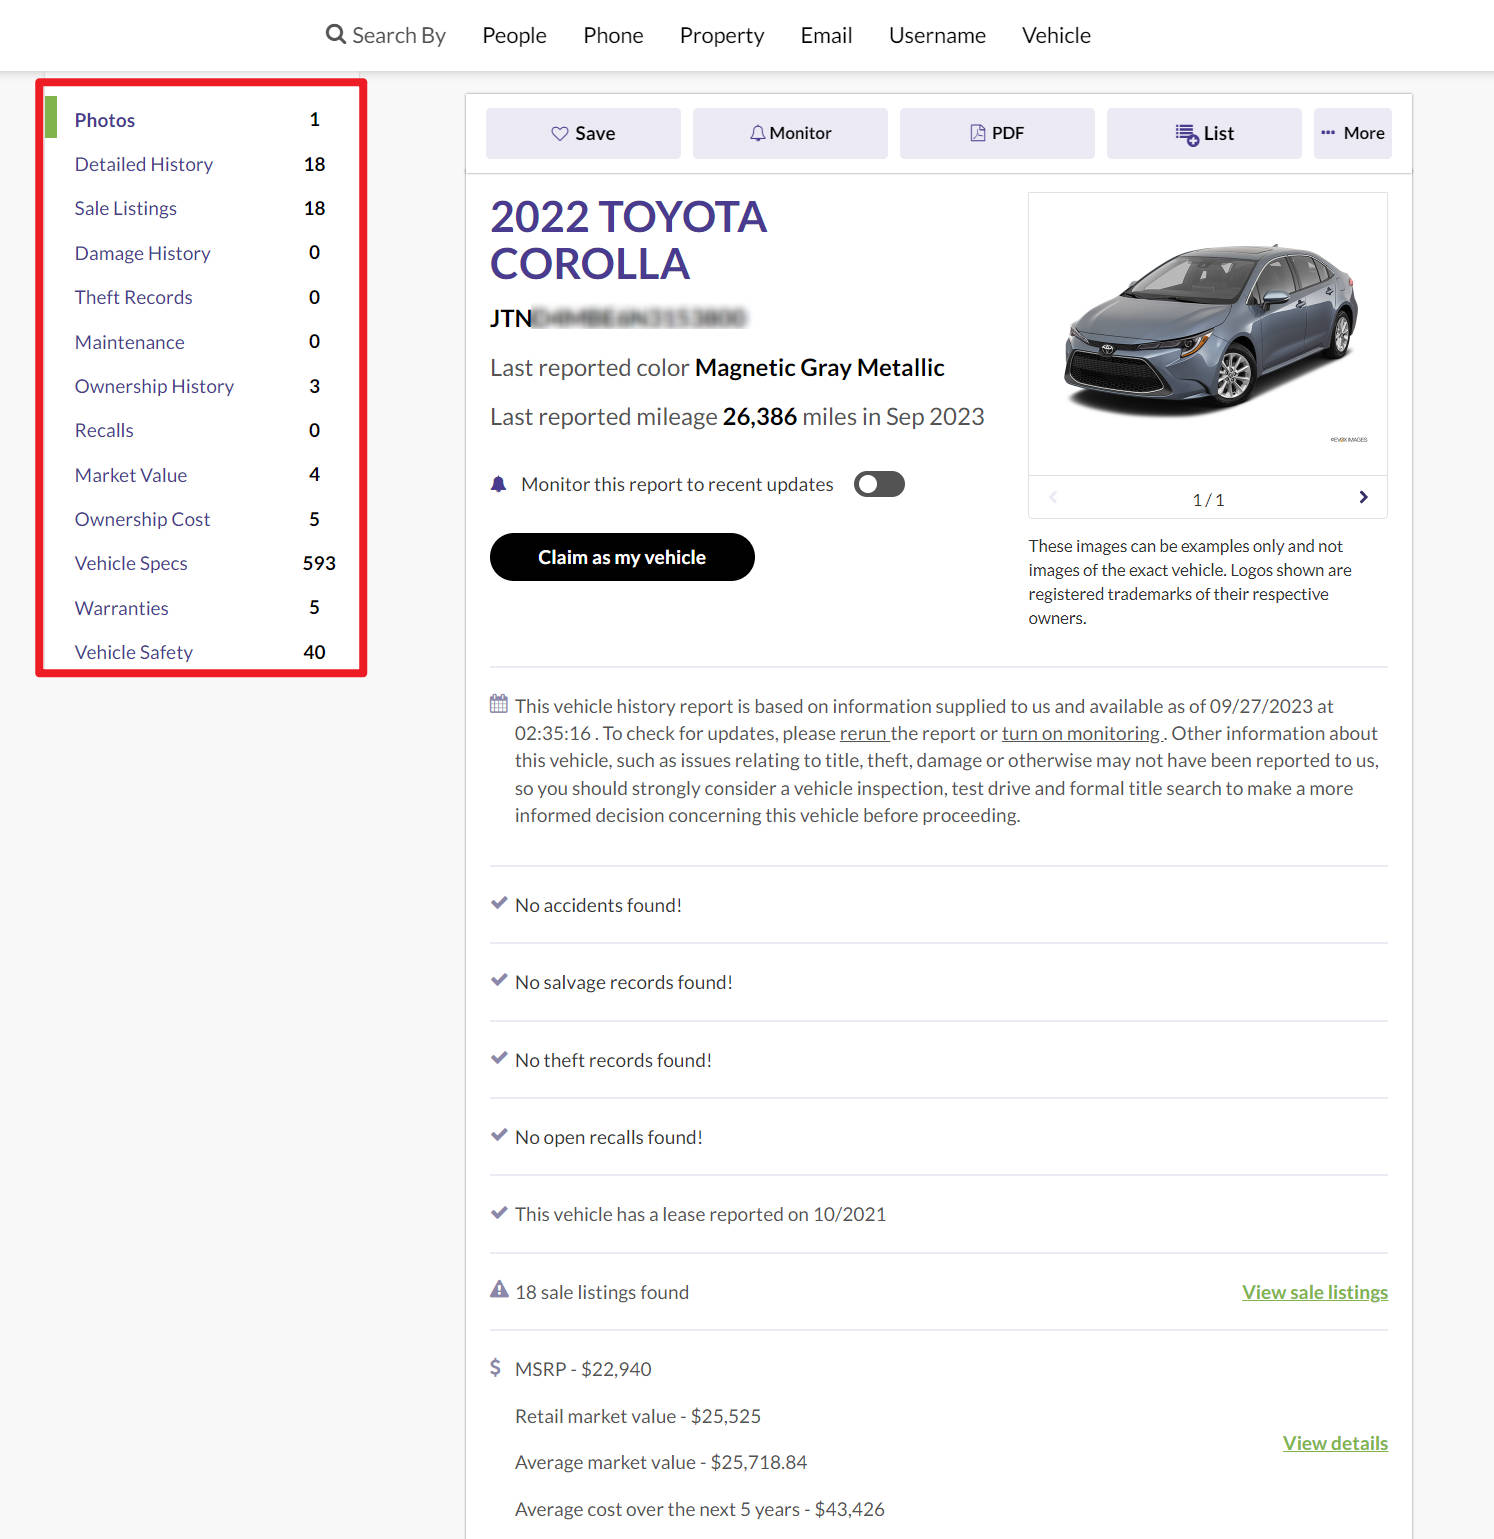This screenshot has width=1494, height=1539.
Task: Click the checkmark beside No accidents found
Action: 499,903
